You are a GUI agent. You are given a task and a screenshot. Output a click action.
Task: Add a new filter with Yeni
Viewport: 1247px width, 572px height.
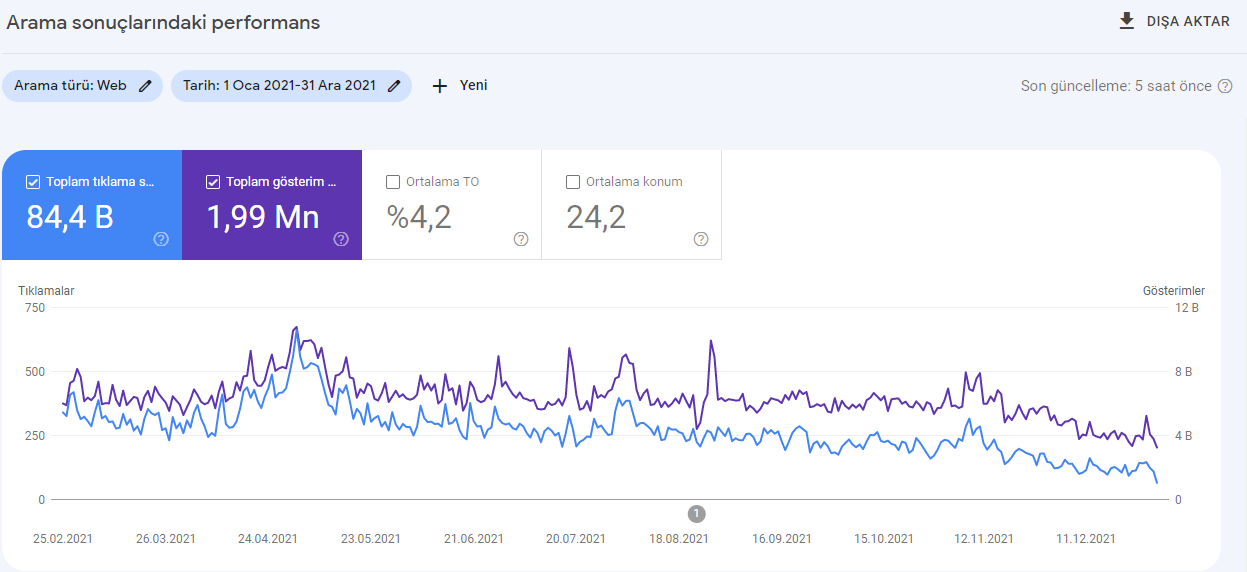460,86
